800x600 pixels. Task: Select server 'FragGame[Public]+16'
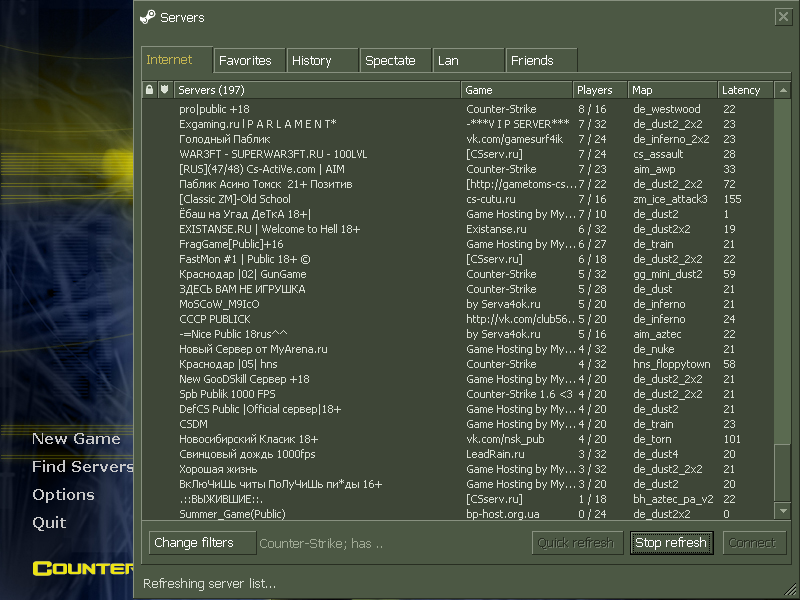[x=458, y=244]
